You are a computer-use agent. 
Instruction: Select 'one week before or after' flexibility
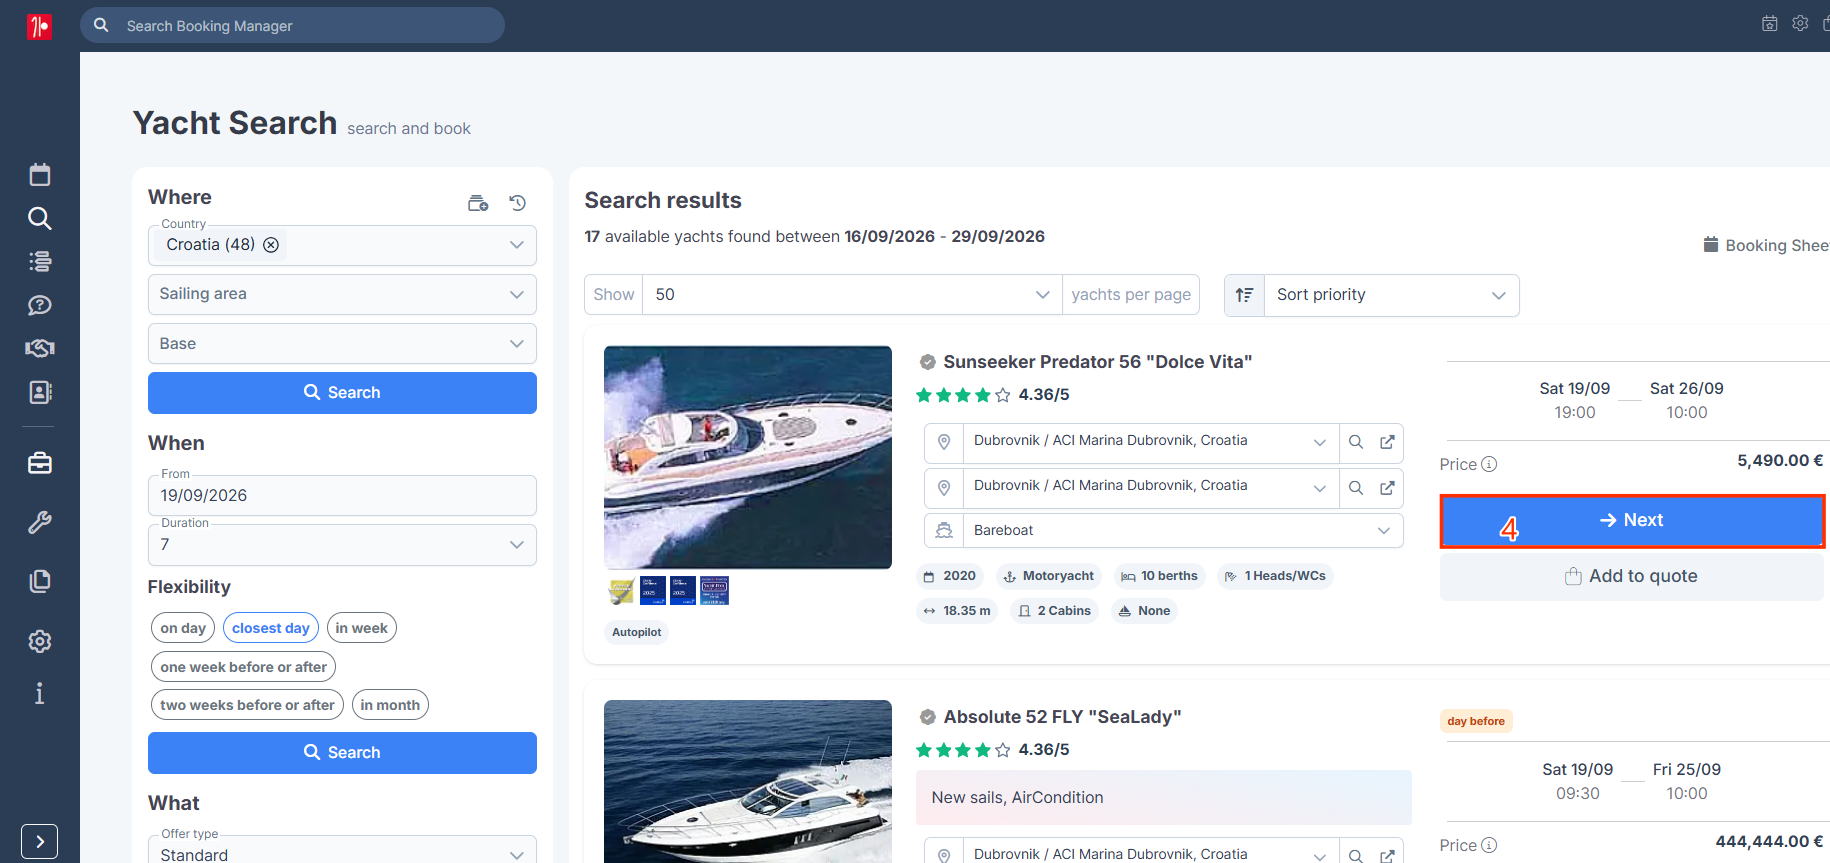pos(244,667)
